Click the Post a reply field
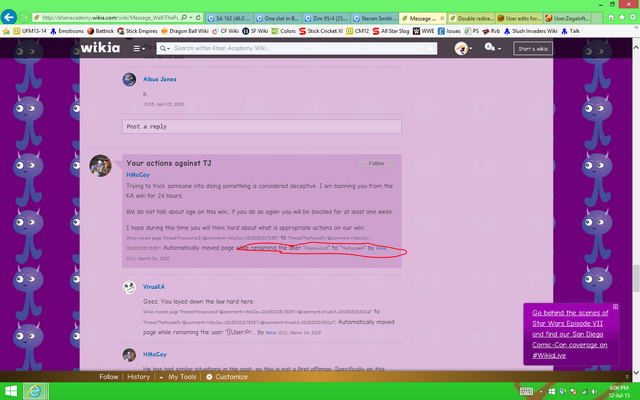640x400 pixels. [262, 127]
